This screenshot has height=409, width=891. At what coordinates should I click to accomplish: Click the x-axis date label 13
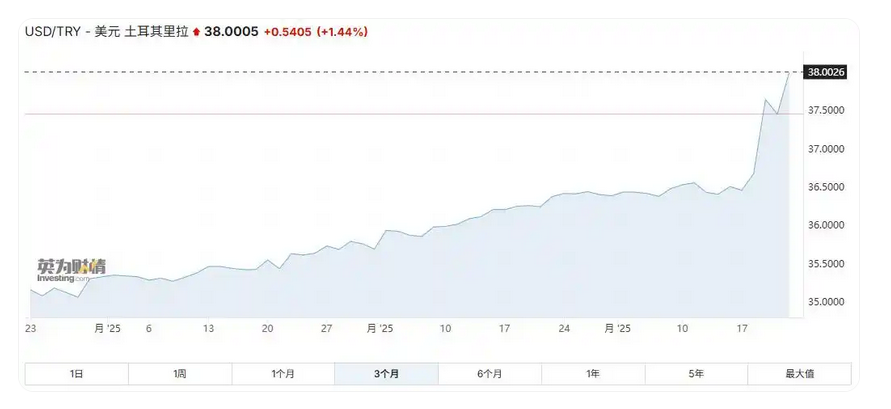pyautogui.click(x=208, y=328)
